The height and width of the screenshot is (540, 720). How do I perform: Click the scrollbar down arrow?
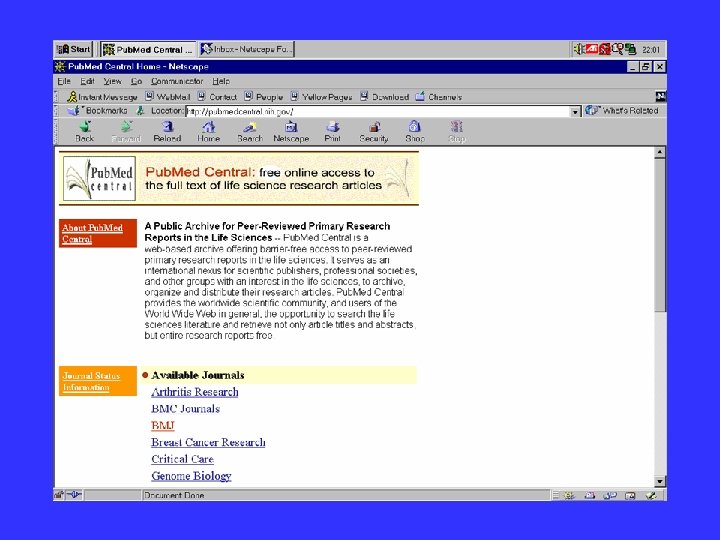tap(660, 481)
